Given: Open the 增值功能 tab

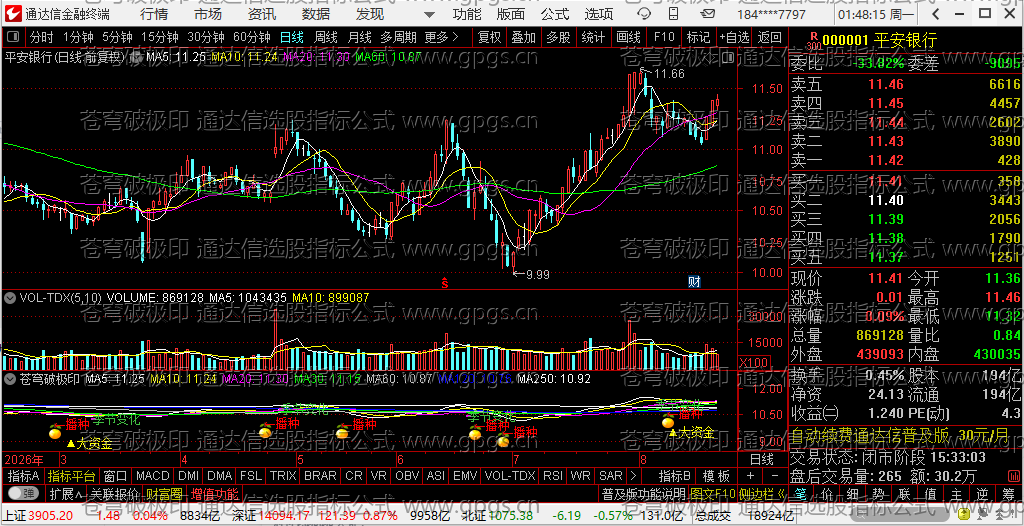Looking at the screenshot, I should (214, 493).
